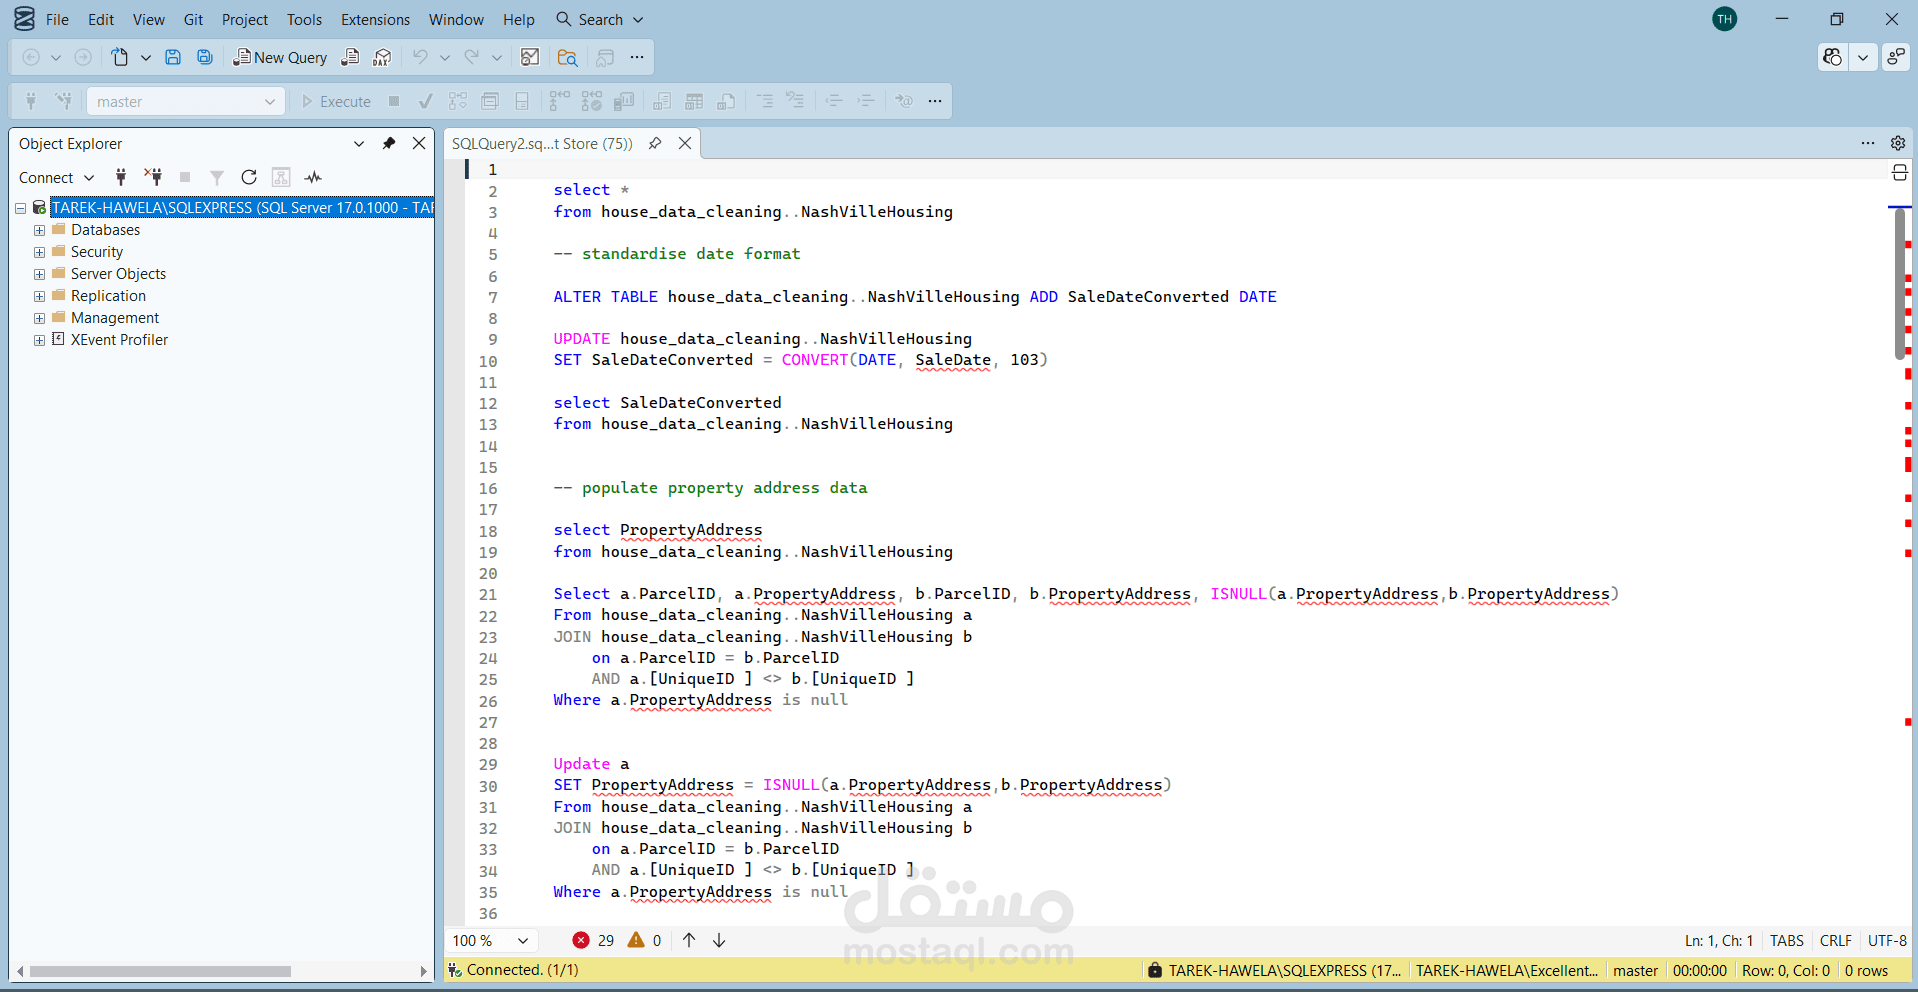Screen dimensions: 1918x992
Task: Open the Edit menu
Action: pos(101,20)
